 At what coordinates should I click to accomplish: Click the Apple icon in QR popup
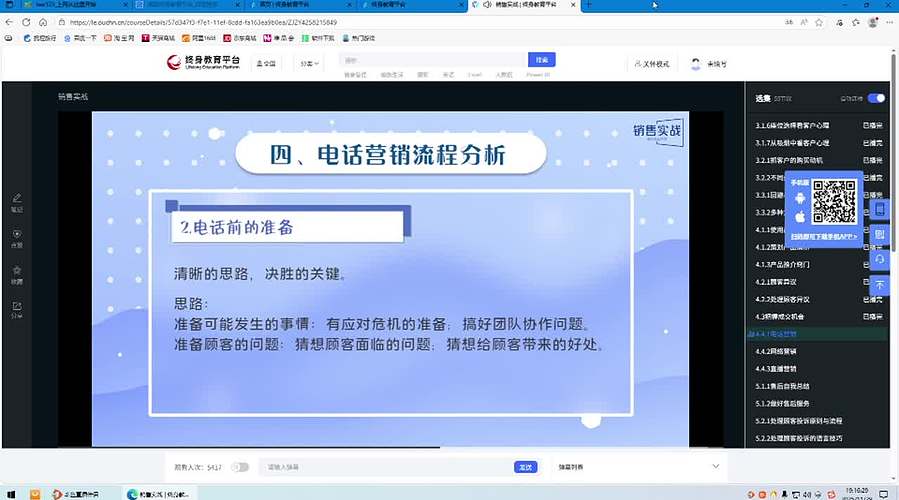coord(800,217)
